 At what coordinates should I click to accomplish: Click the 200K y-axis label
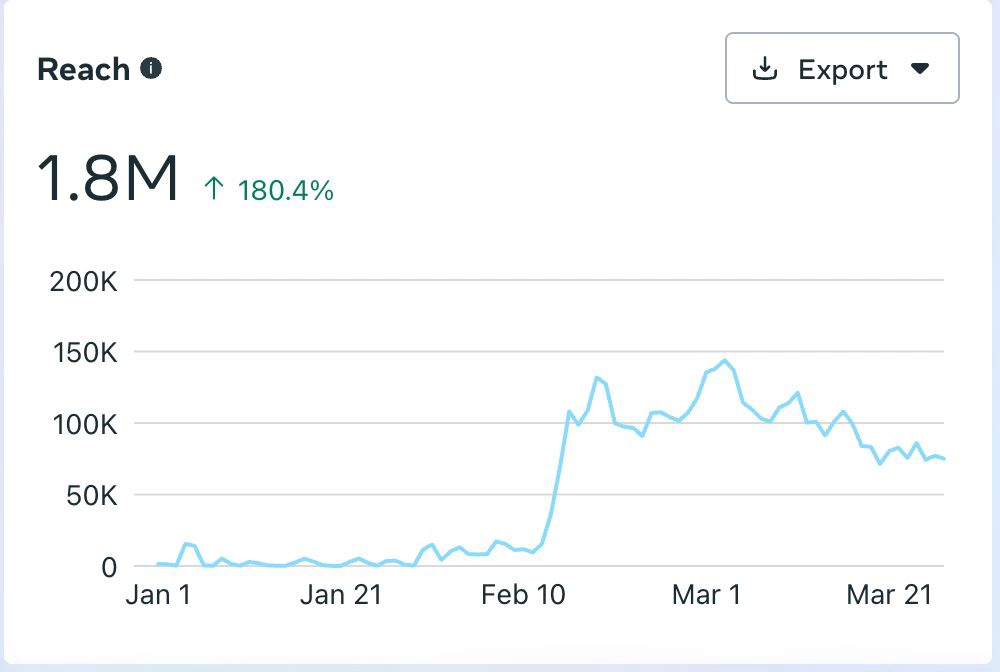(84, 281)
